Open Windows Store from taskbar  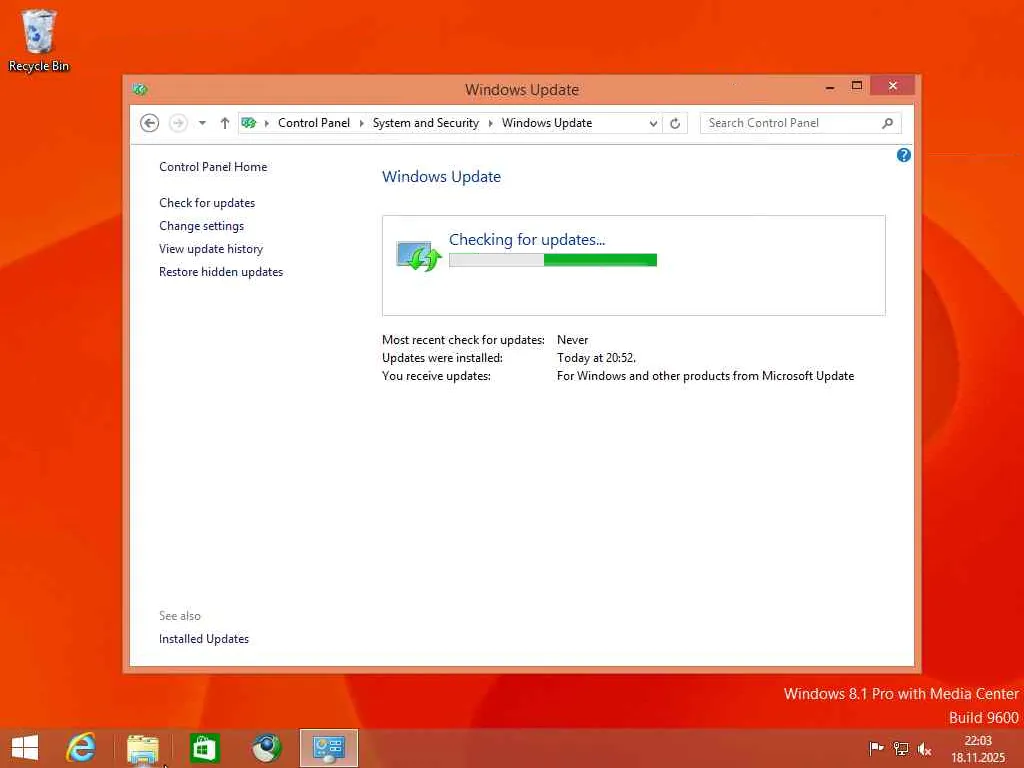tap(204, 748)
